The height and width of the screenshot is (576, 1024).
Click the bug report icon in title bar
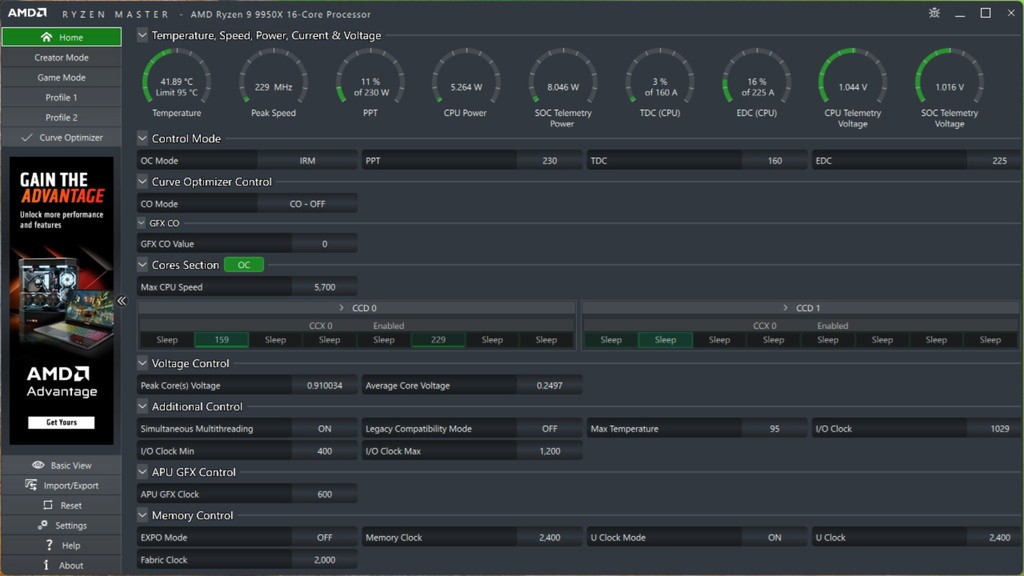934,13
